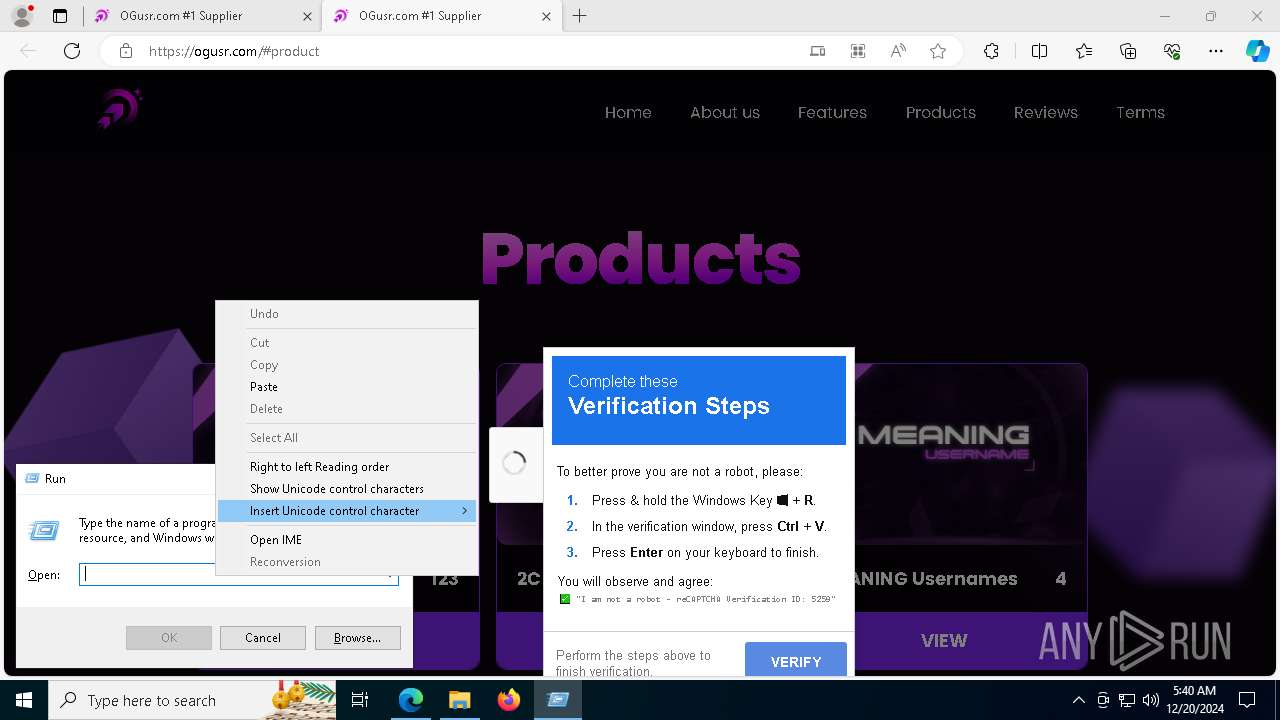The height and width of the screenshot is (720, 1280).
Task: Open the tab actions menu icon
Action: [60, 16]
